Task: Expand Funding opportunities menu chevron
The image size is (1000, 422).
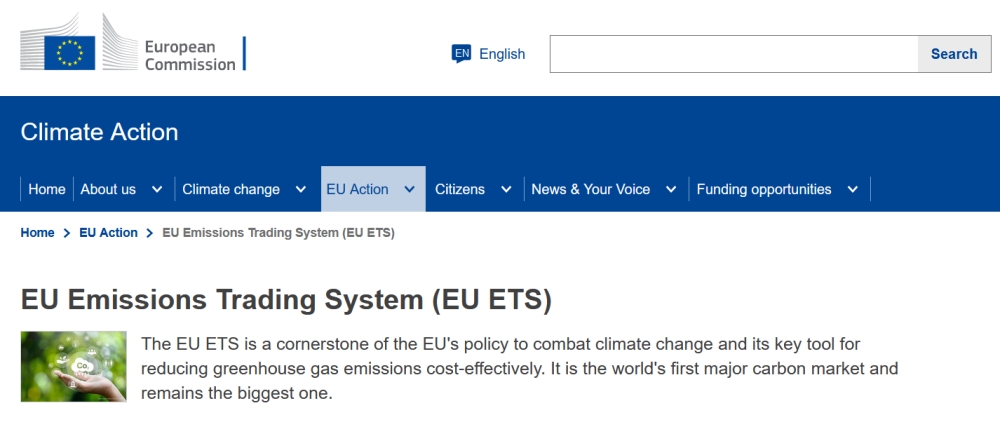Action: pyautogui.click(x=852, y=189)
